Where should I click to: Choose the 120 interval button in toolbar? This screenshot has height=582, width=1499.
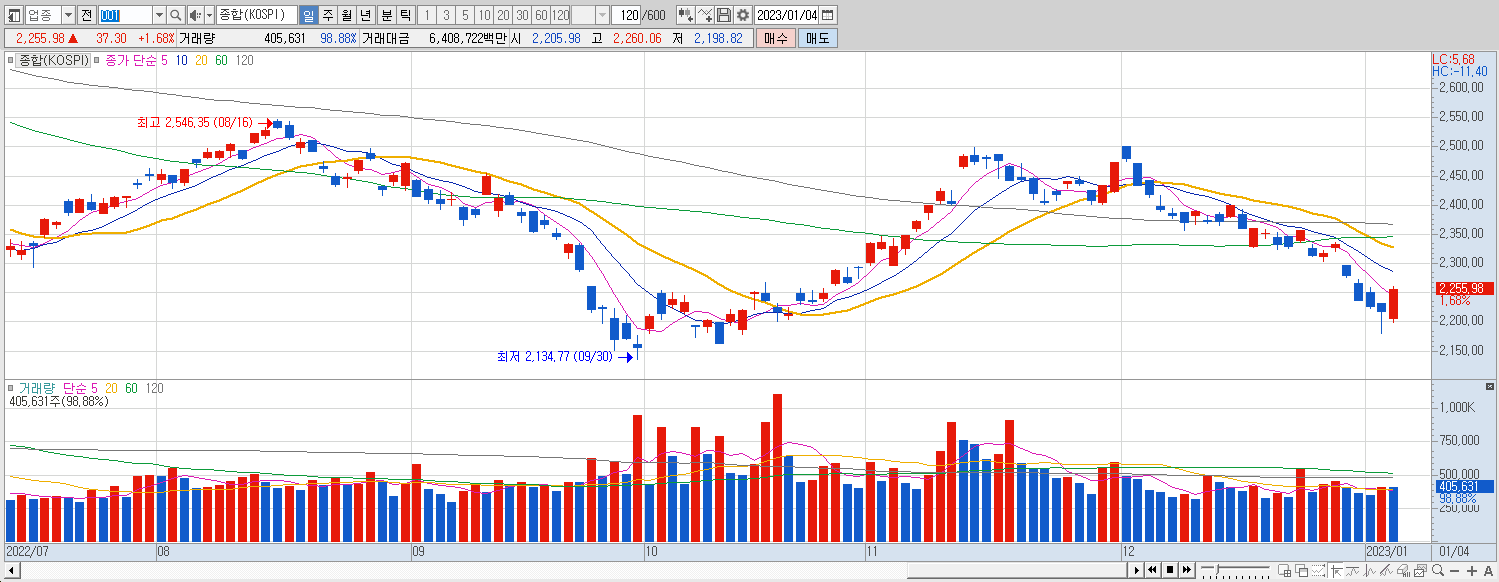click(x=560, y=15)
